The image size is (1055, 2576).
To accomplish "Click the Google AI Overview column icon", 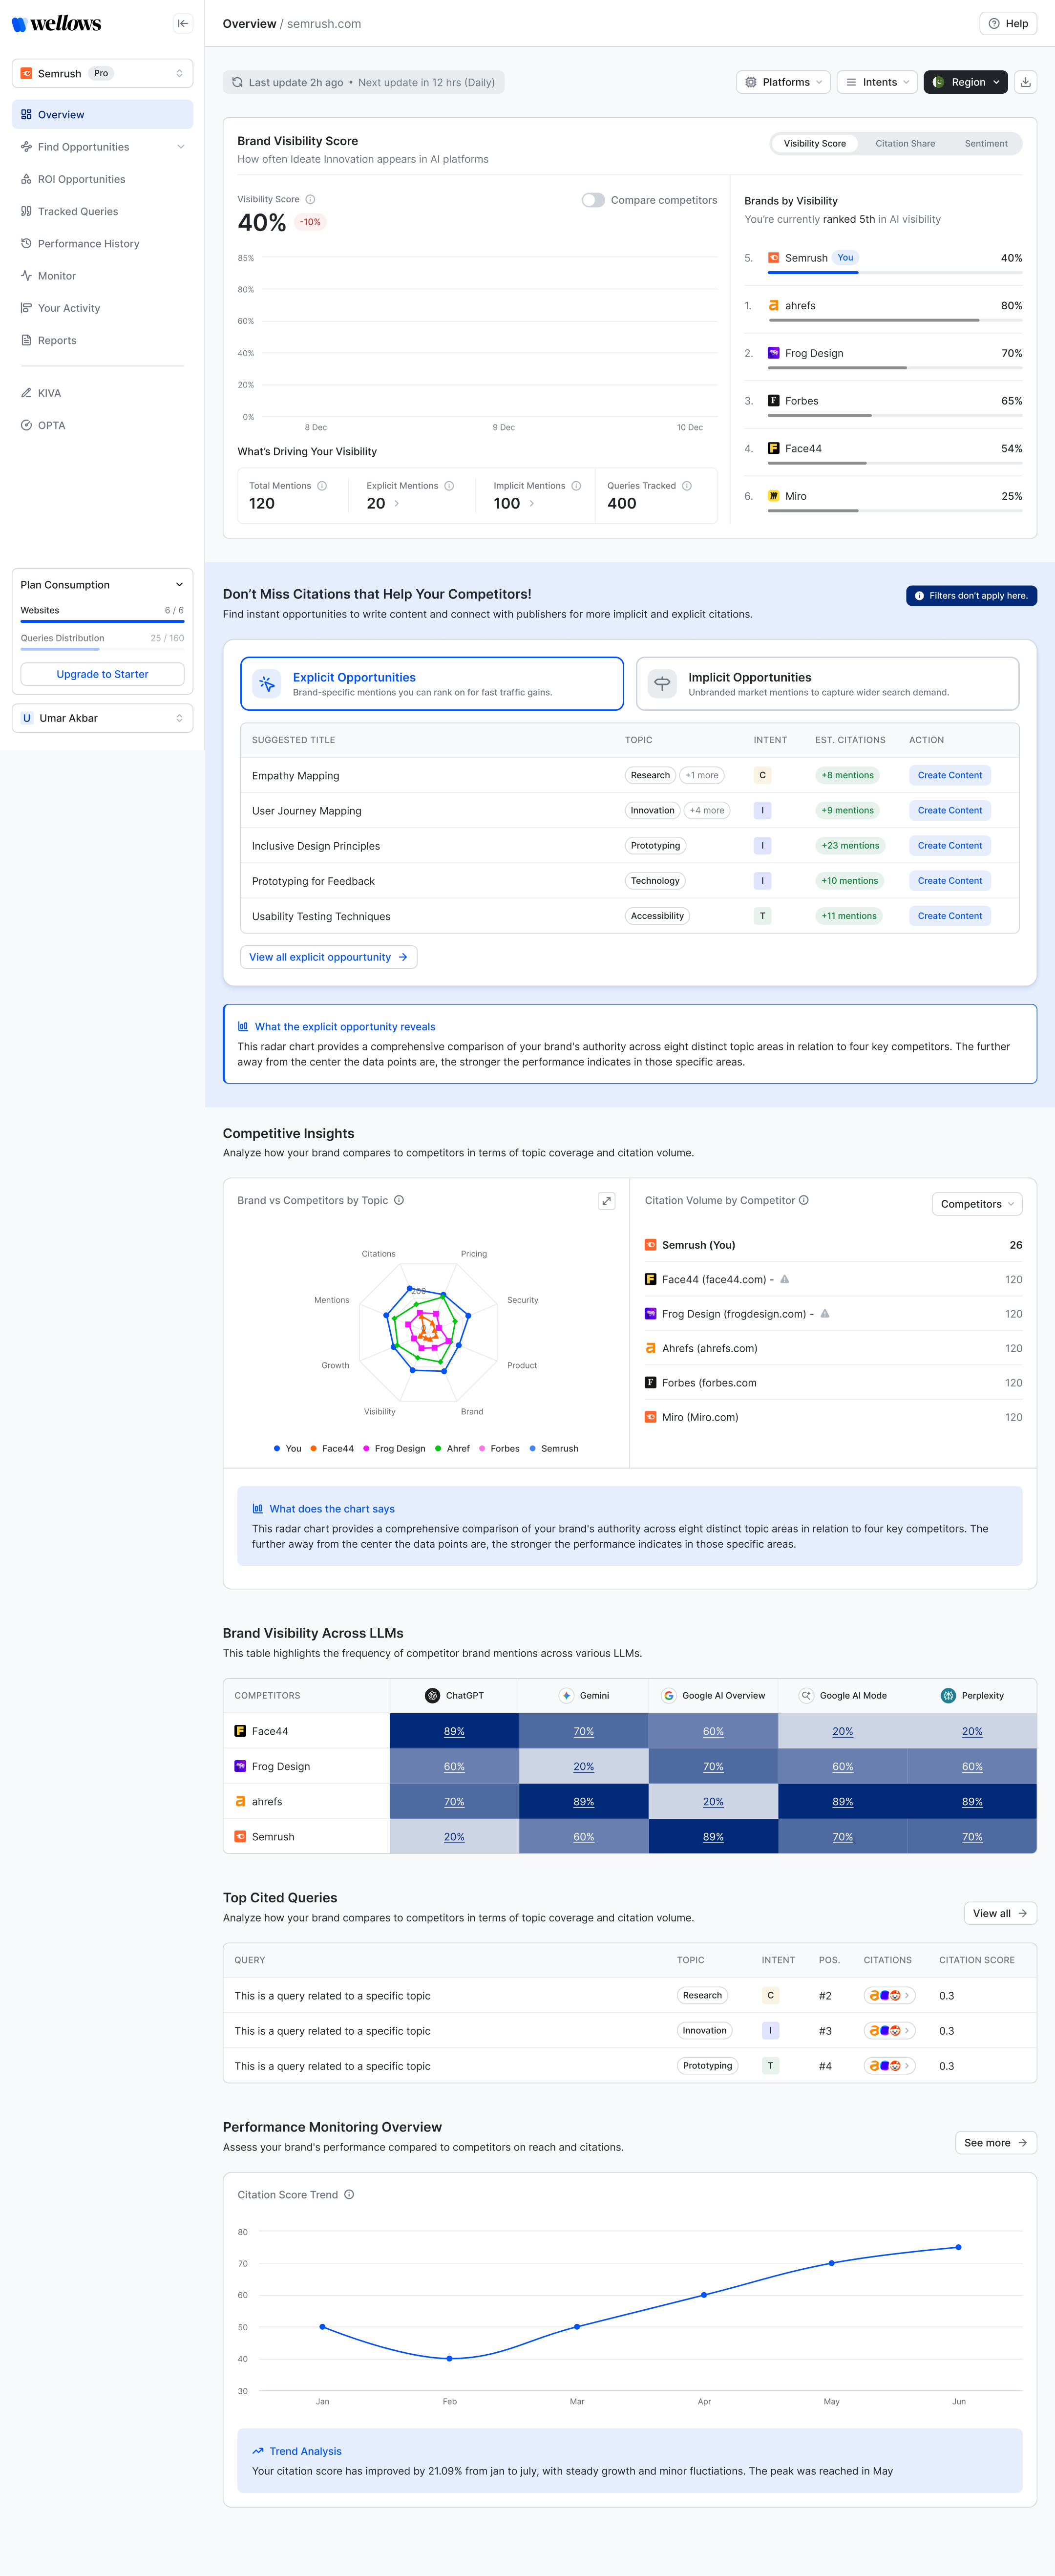I will click(x=668, y=1695).
